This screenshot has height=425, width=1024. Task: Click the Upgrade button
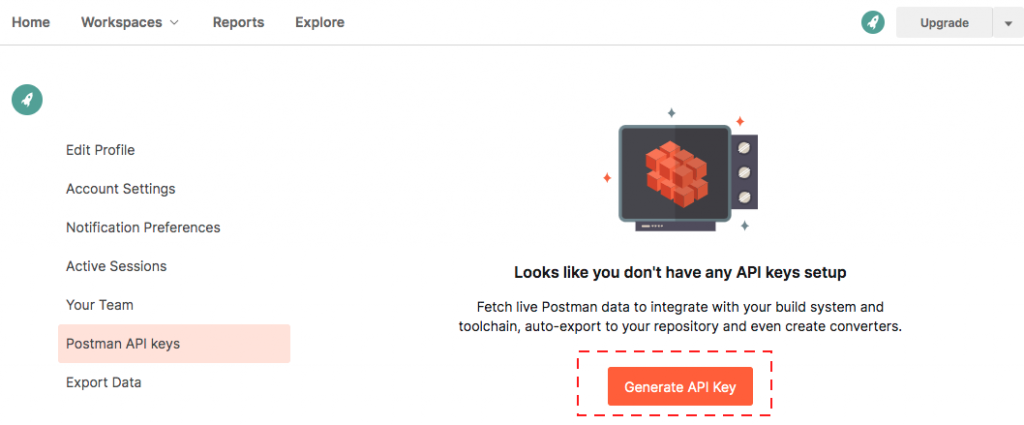click(944, 23)
